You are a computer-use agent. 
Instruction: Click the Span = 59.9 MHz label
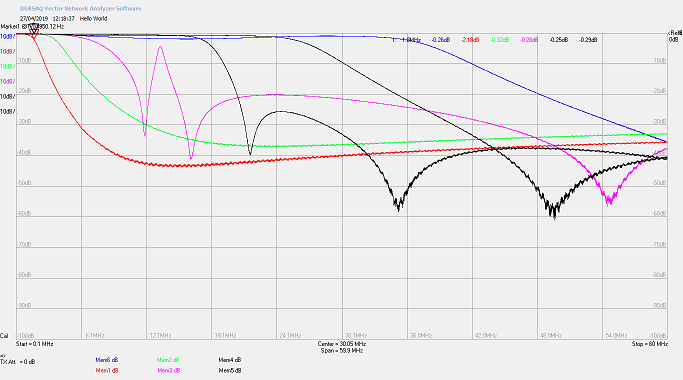pos(342,350)
